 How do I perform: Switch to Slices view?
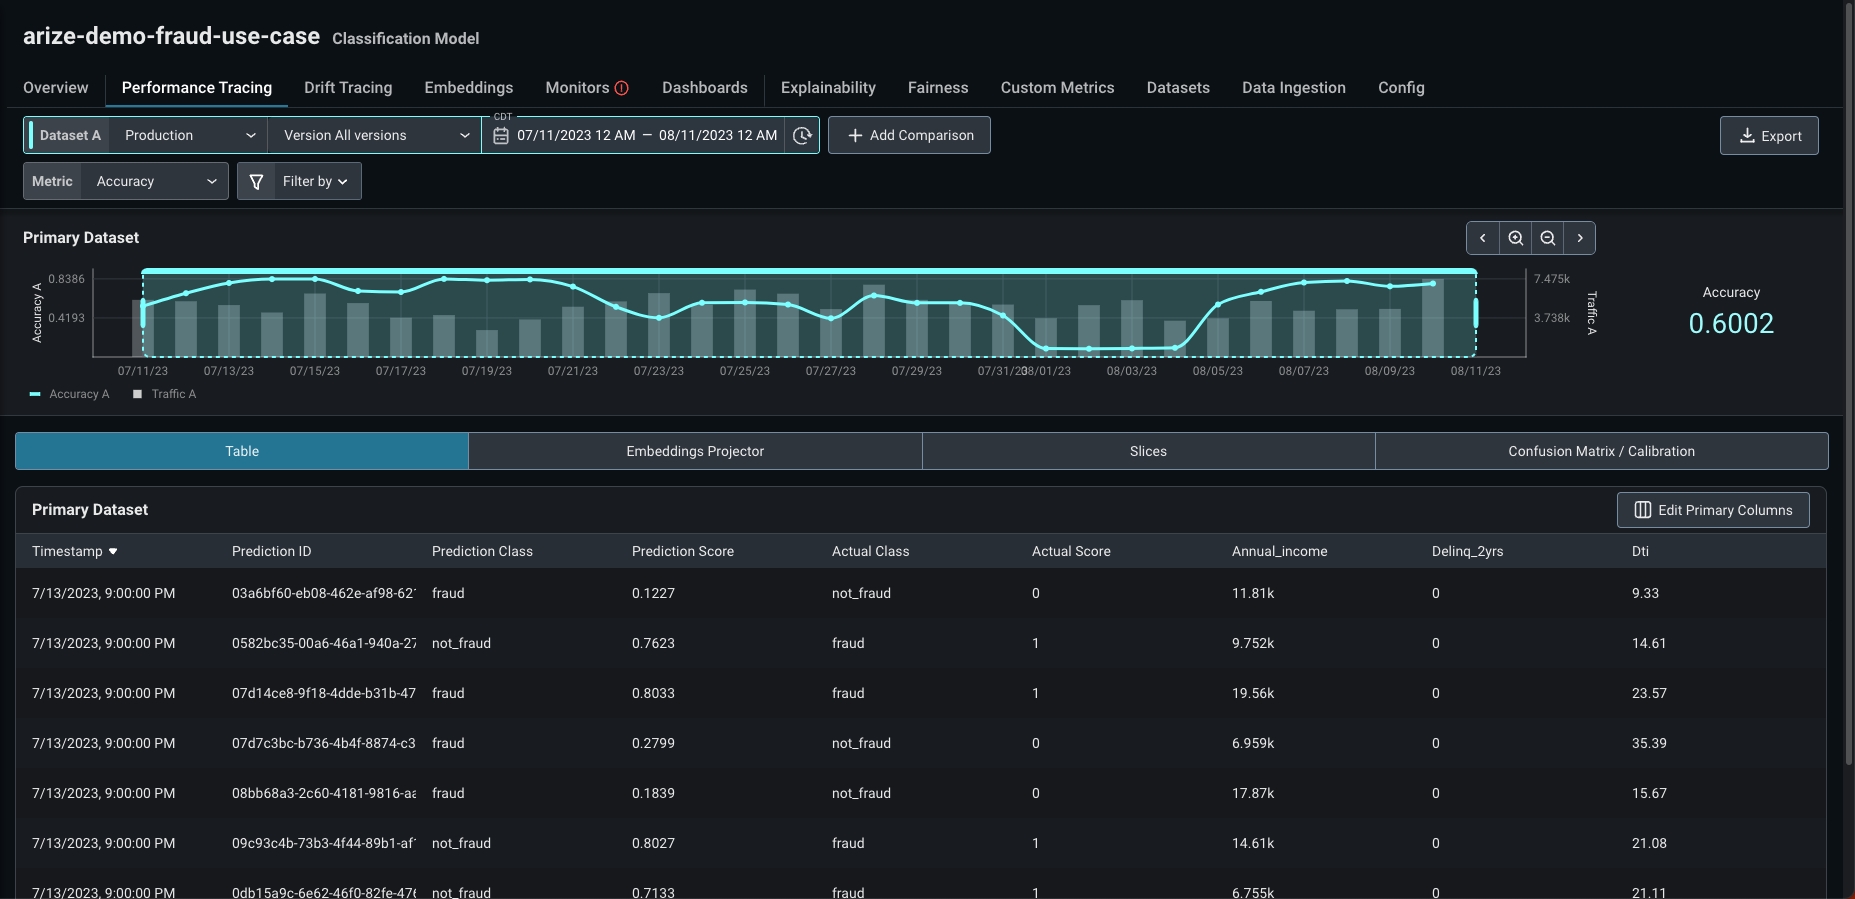click(1148, 451)
